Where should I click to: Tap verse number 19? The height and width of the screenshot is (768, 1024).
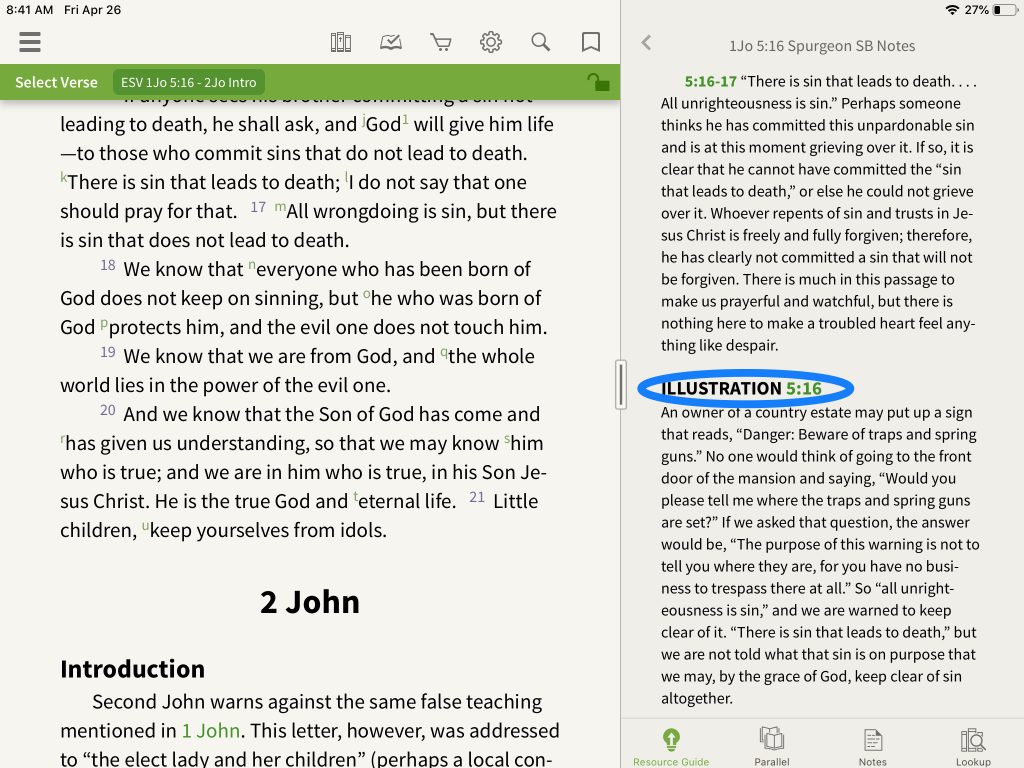pos(108,352)
